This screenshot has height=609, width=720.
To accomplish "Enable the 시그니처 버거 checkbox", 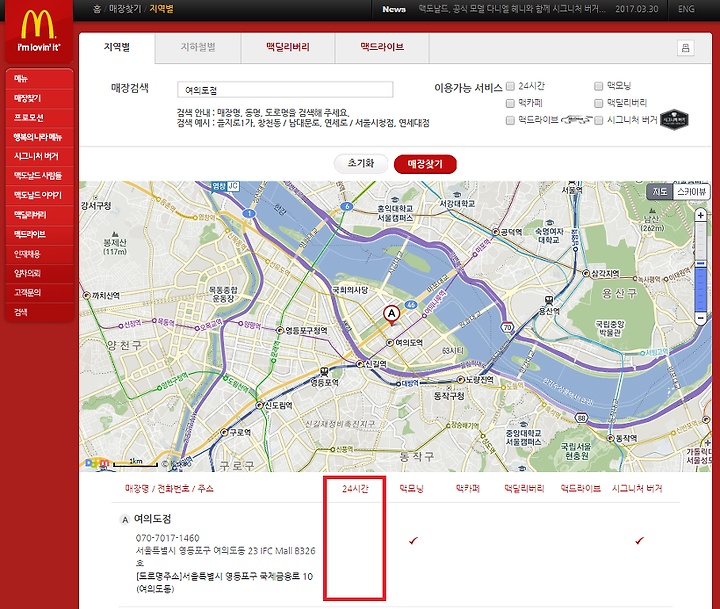I will (x=598, y=120).
